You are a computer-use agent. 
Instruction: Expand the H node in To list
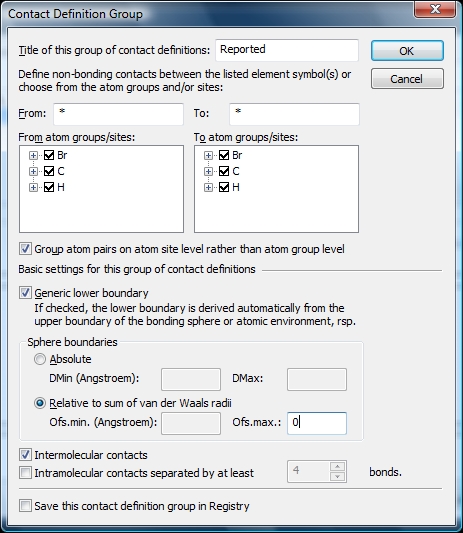click(x=208, y=187)
